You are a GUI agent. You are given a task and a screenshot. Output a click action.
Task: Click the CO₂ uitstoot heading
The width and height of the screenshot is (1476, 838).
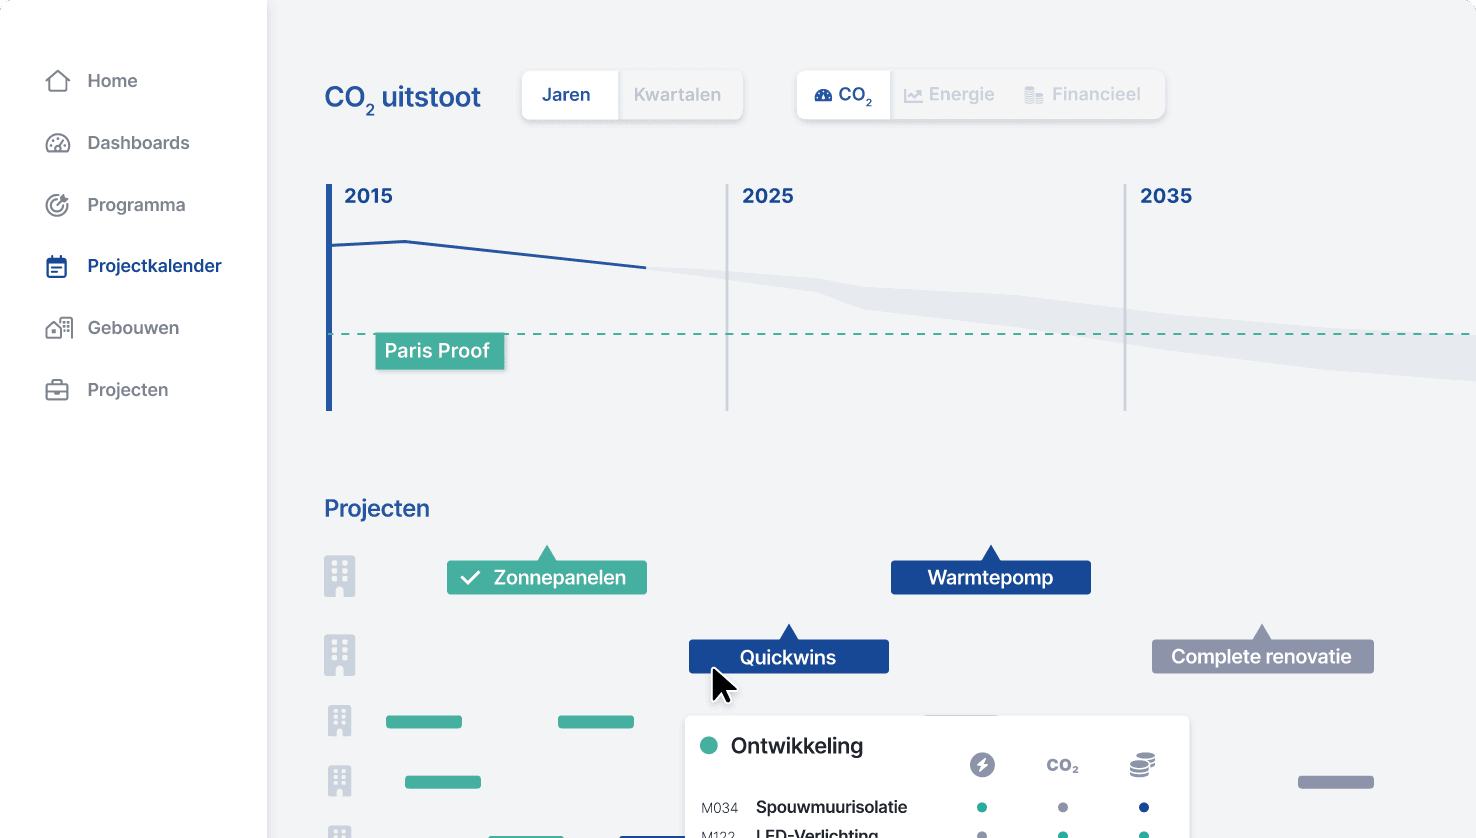click(x=403, y=98)
